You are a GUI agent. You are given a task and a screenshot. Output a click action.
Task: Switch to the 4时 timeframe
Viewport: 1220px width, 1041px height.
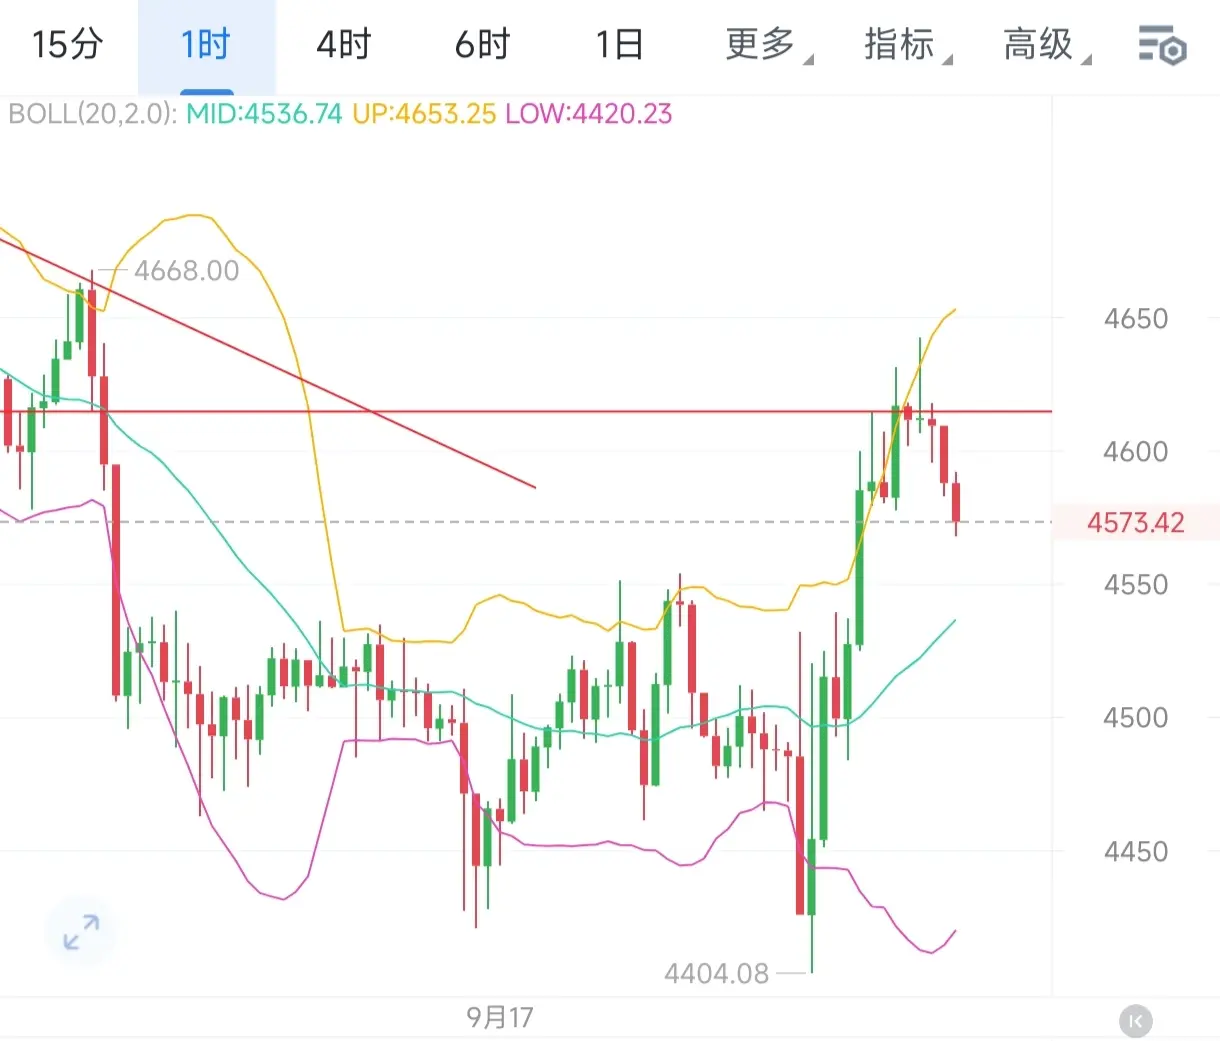[x=344, y=45]
